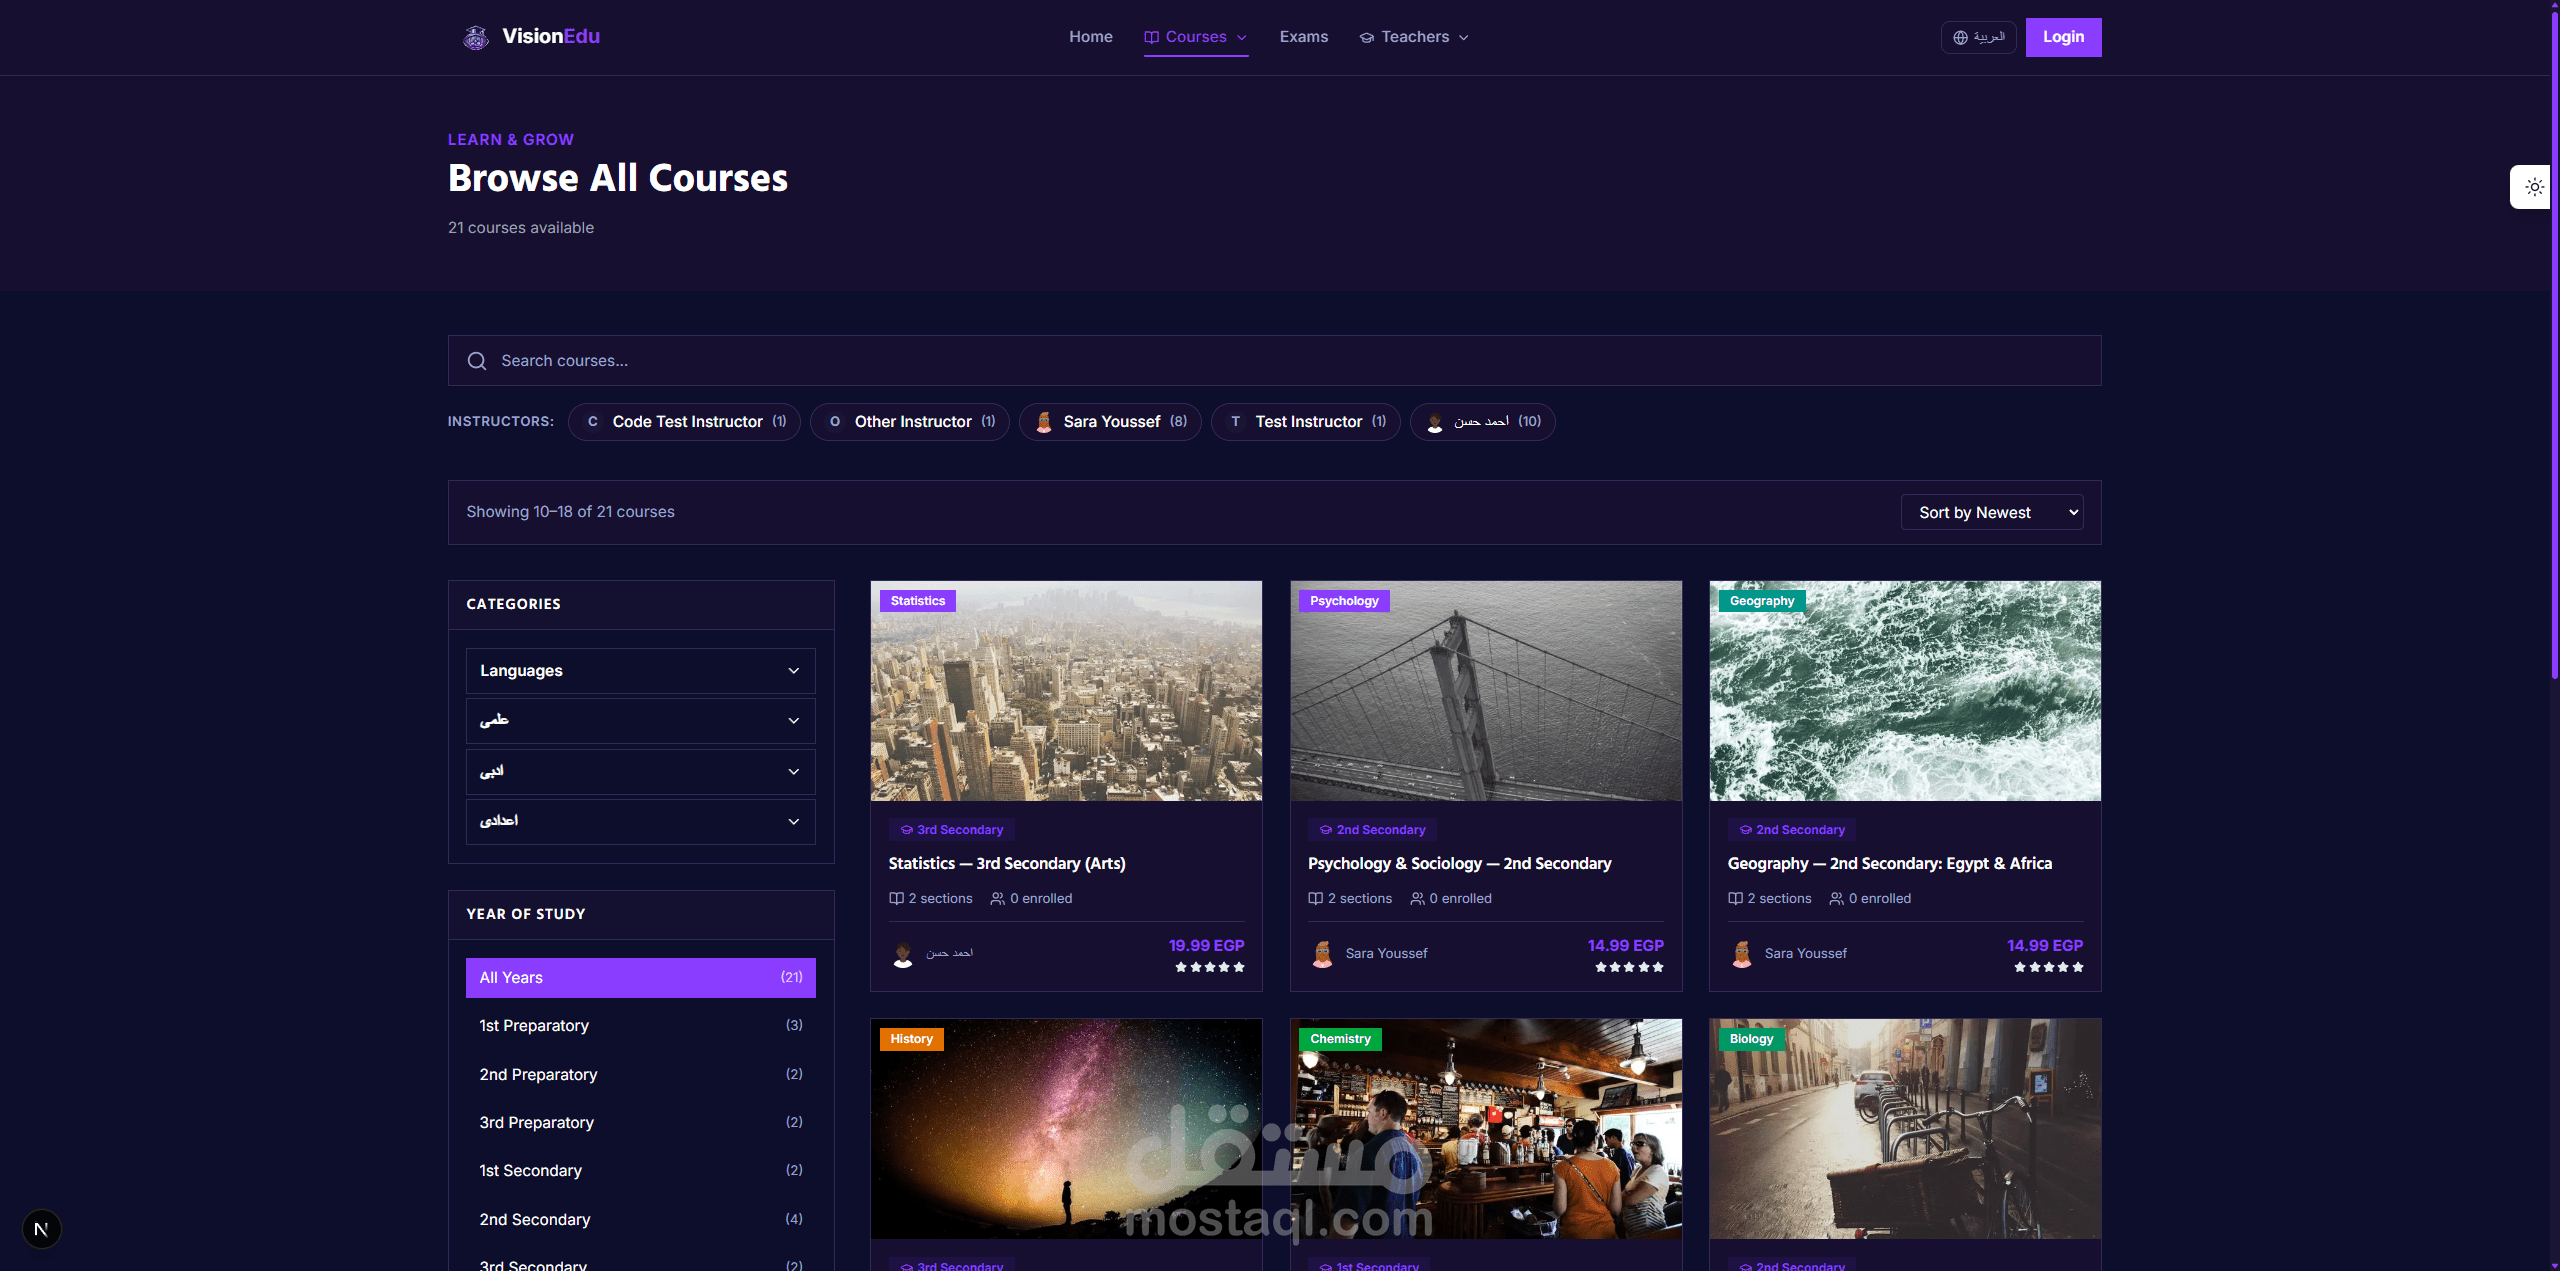
Task: Click the search magnifier icon
Action: click(x=477, y=361)
